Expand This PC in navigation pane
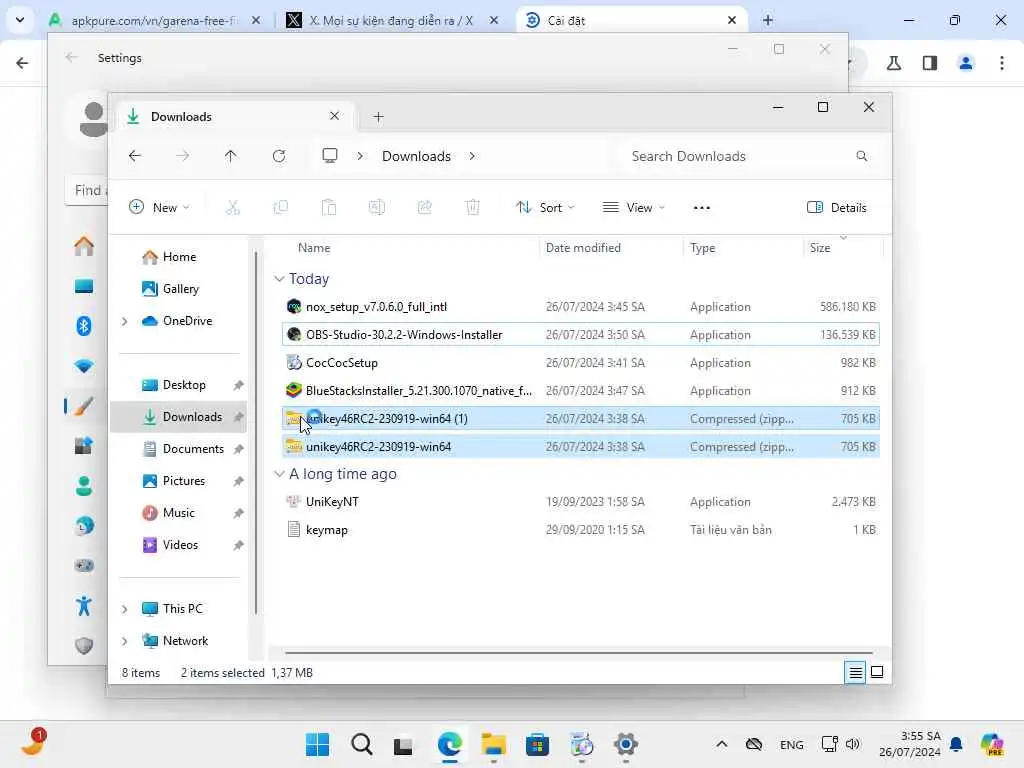 125,609
